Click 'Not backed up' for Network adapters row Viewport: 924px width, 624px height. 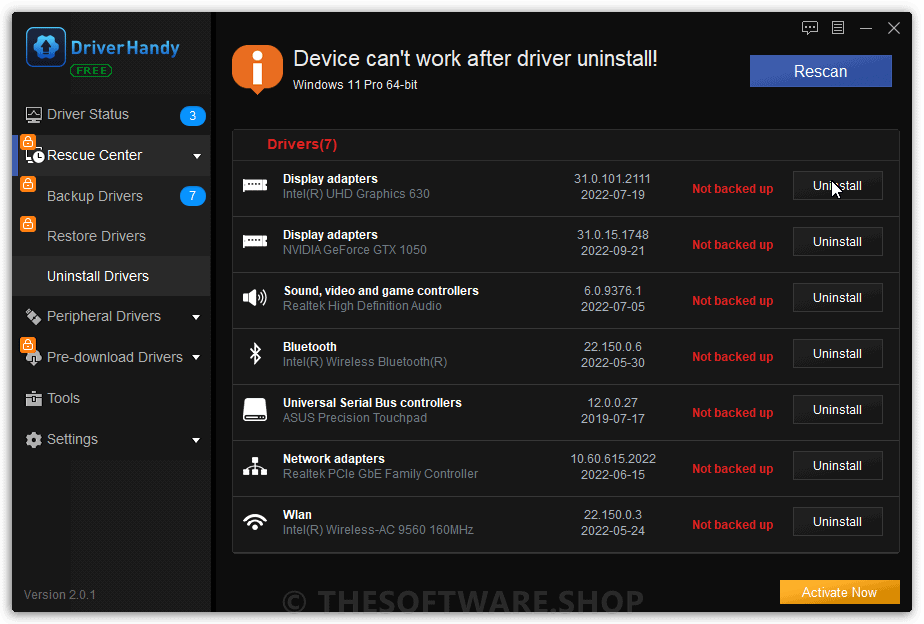tap(732, 468)
